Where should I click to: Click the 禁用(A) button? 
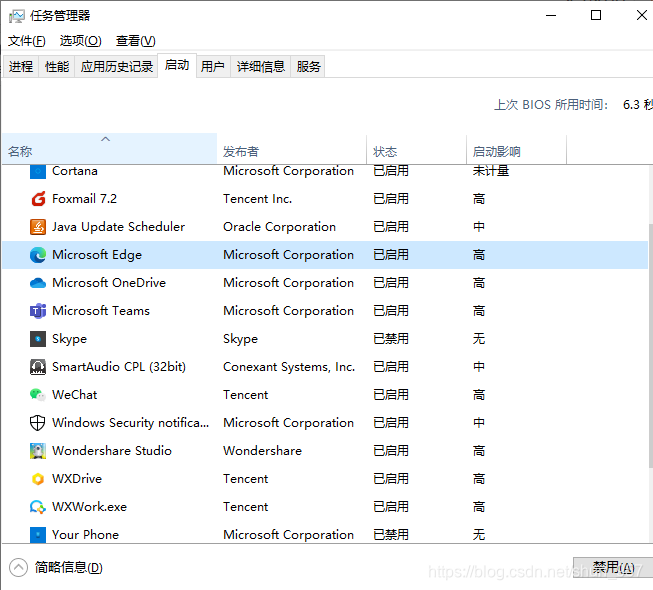point(613,568)
